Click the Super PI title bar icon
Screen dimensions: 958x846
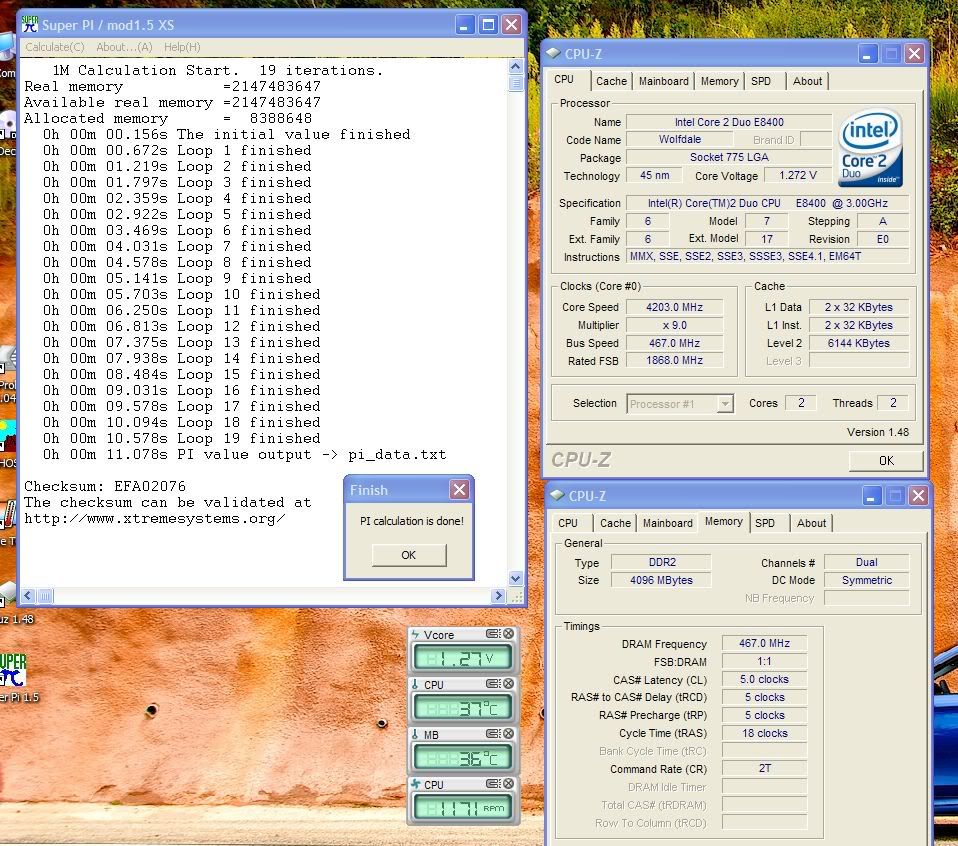coord(30,24)
